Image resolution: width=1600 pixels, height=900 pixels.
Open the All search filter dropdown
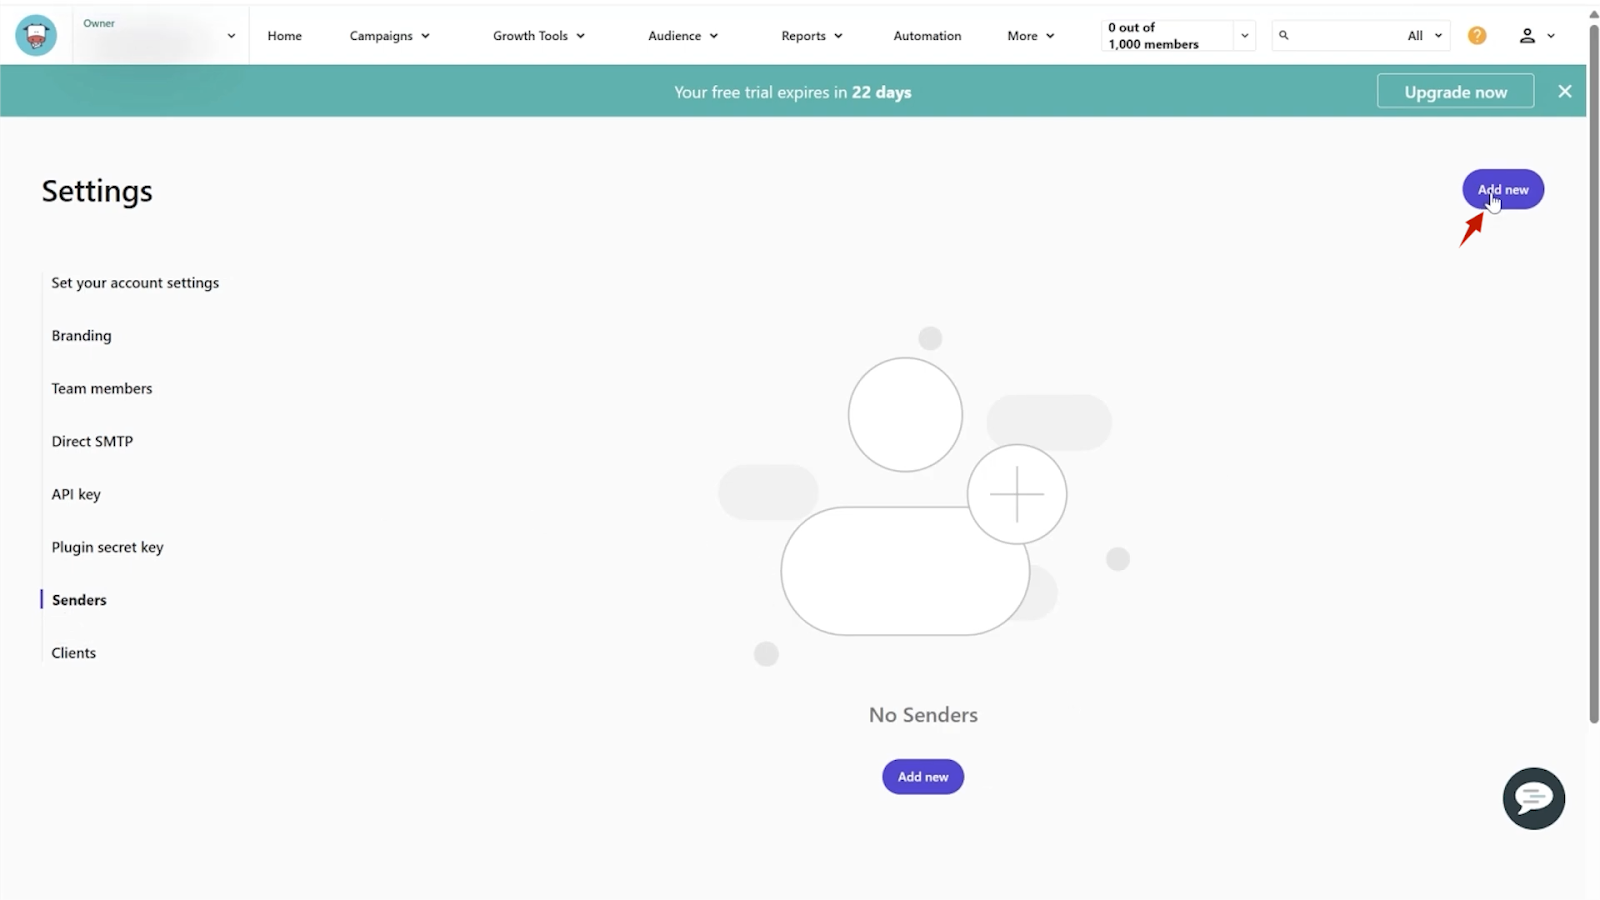(x=1424, y=36)
